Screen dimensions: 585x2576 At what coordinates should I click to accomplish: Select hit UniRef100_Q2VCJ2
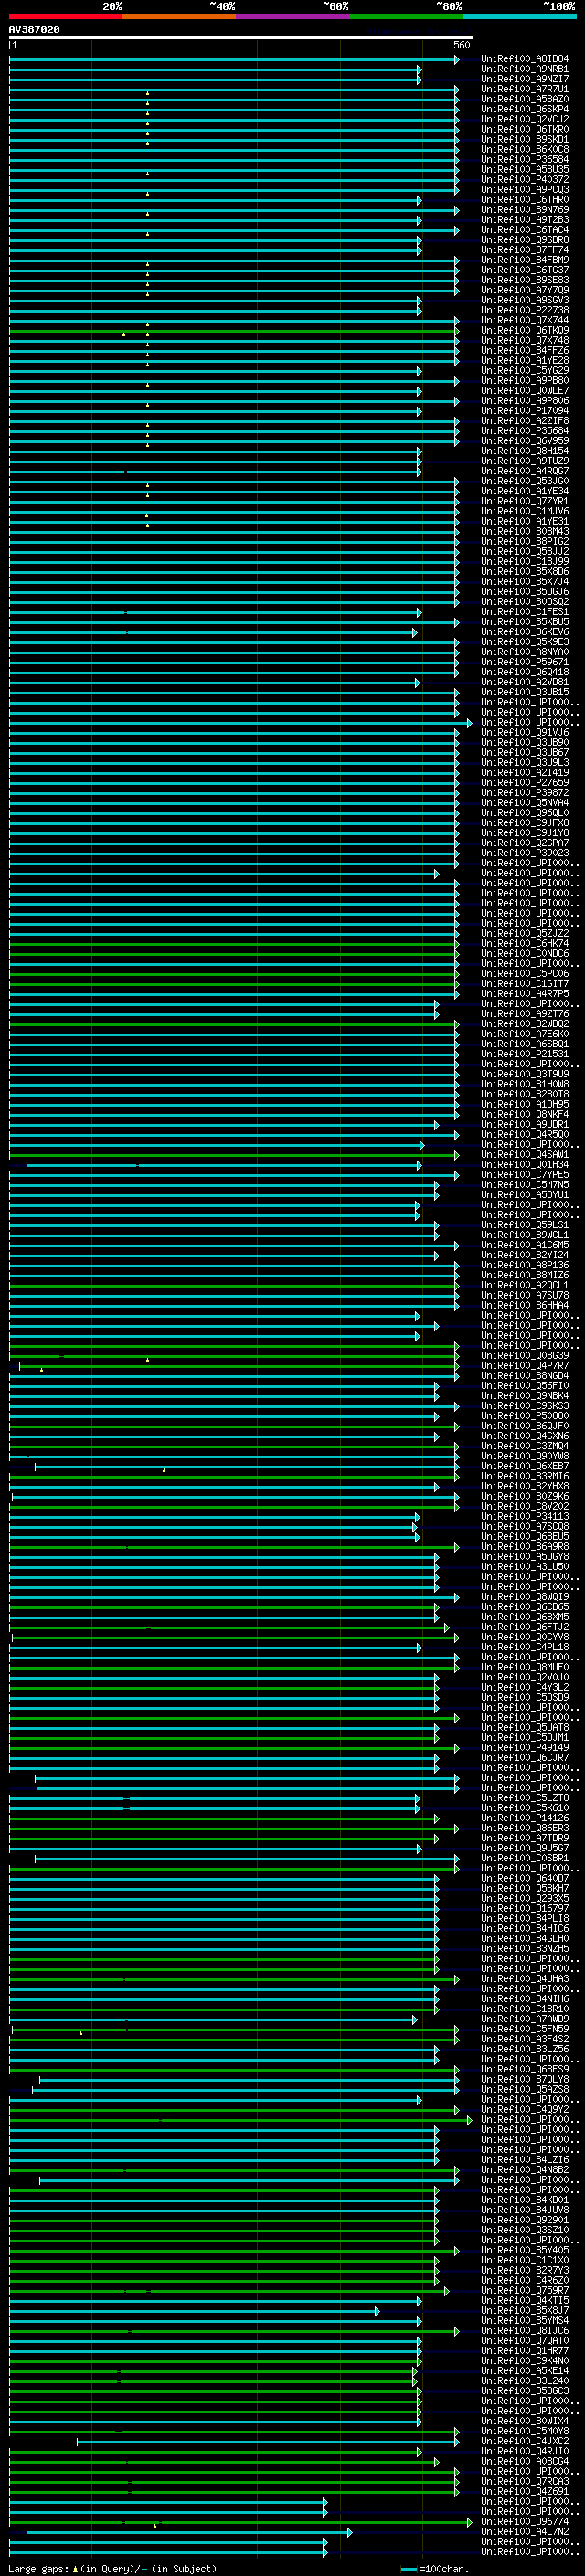pyautogui.click(x=525, y=119)
